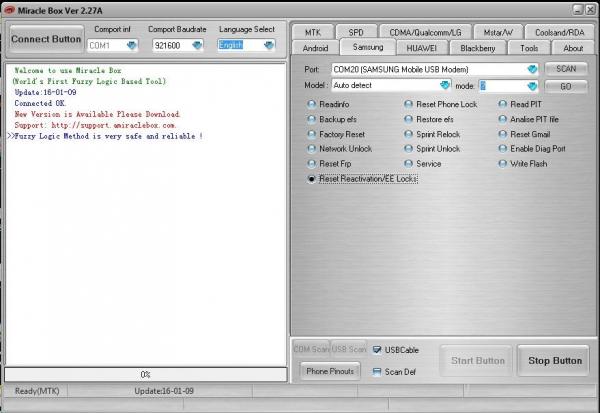Minimize the Miracle Box window

578,10
